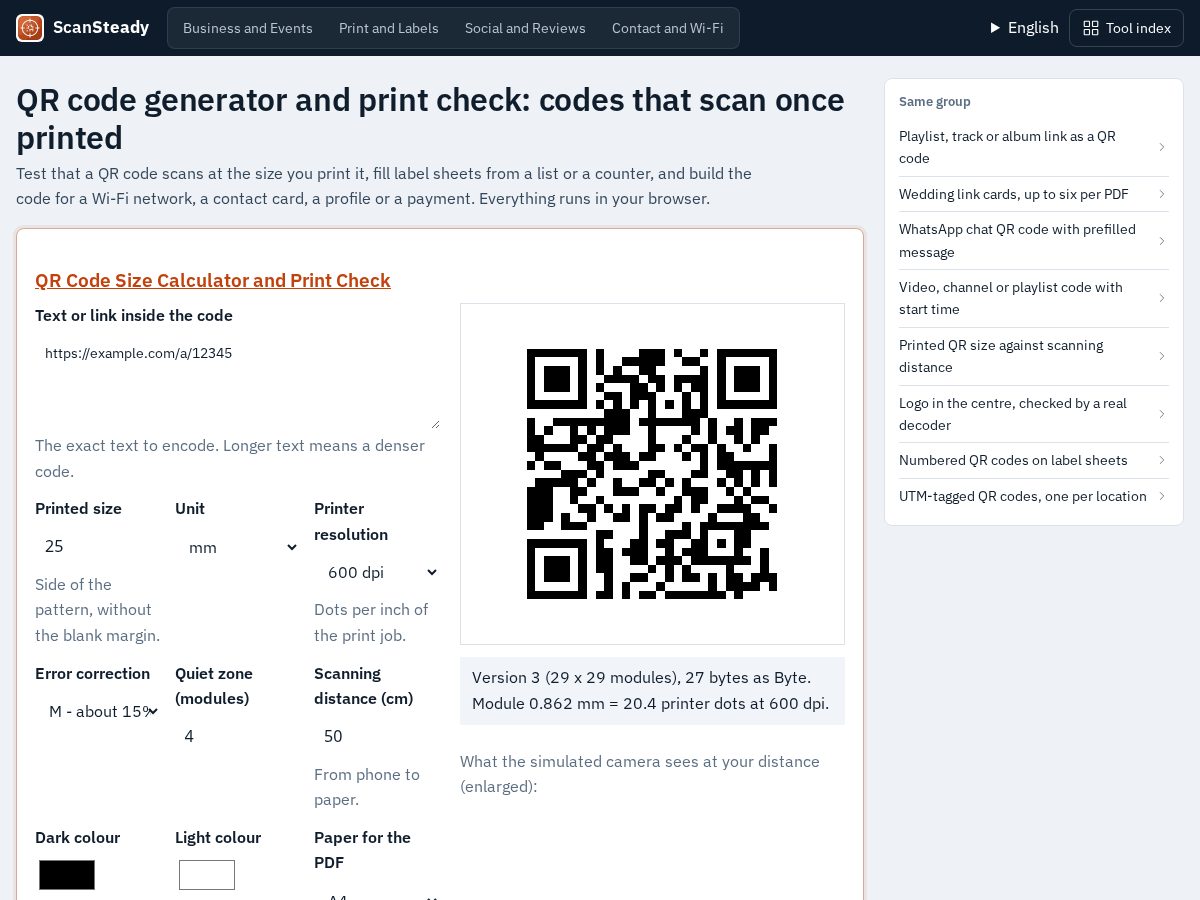Viewport: 1200px width, 900px height.
Task: Click the triangle icon beside English
Action: pos(995,28)
